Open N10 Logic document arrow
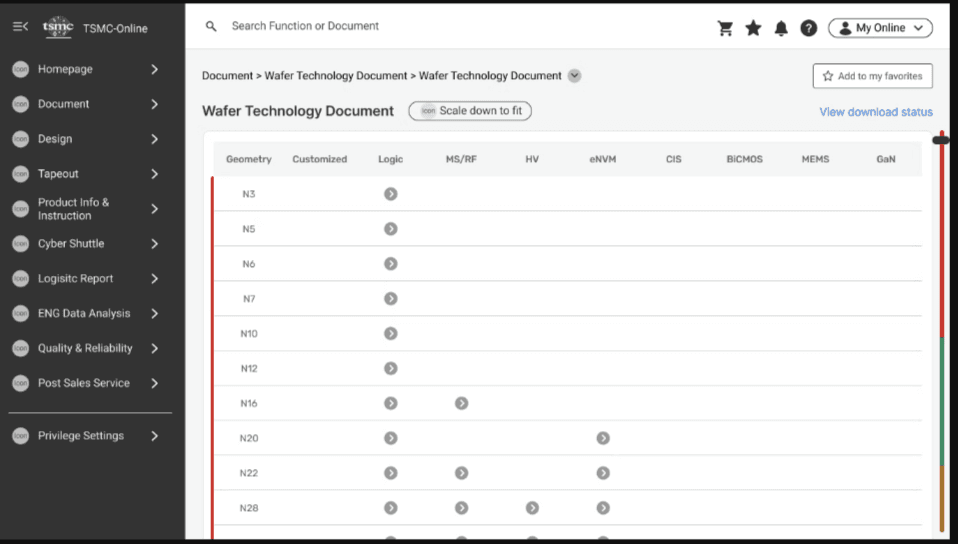The width and height of the screenshot is (958, 544). click(x=390, y=333)
